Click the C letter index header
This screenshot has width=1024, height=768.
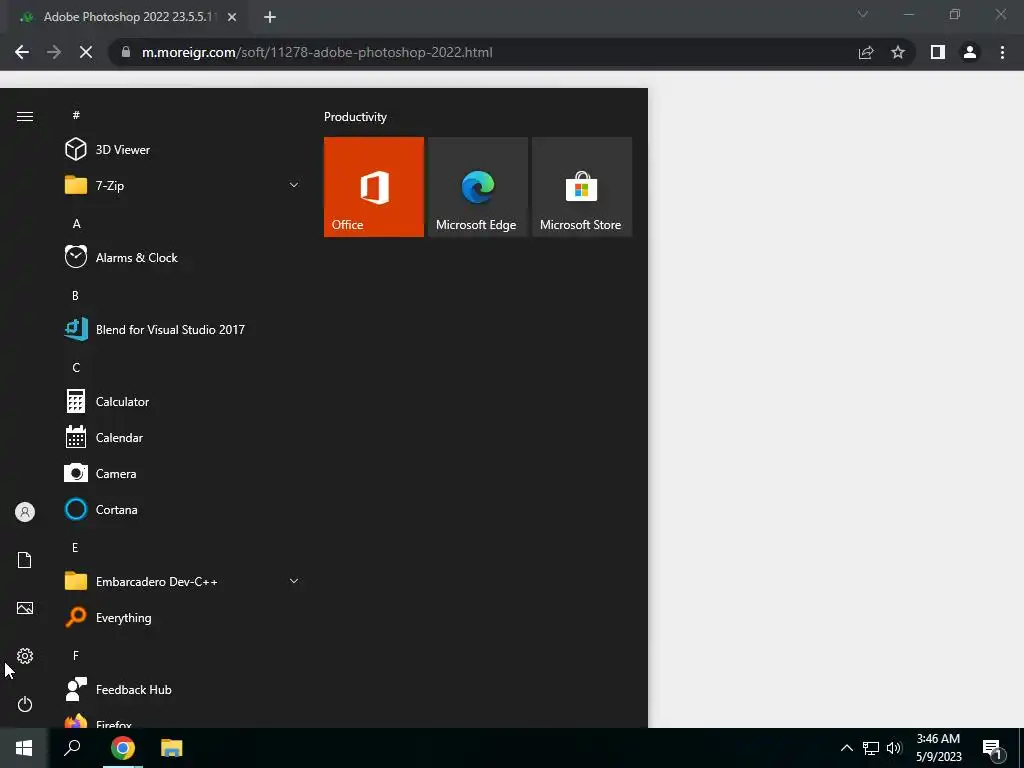[76, 367]
